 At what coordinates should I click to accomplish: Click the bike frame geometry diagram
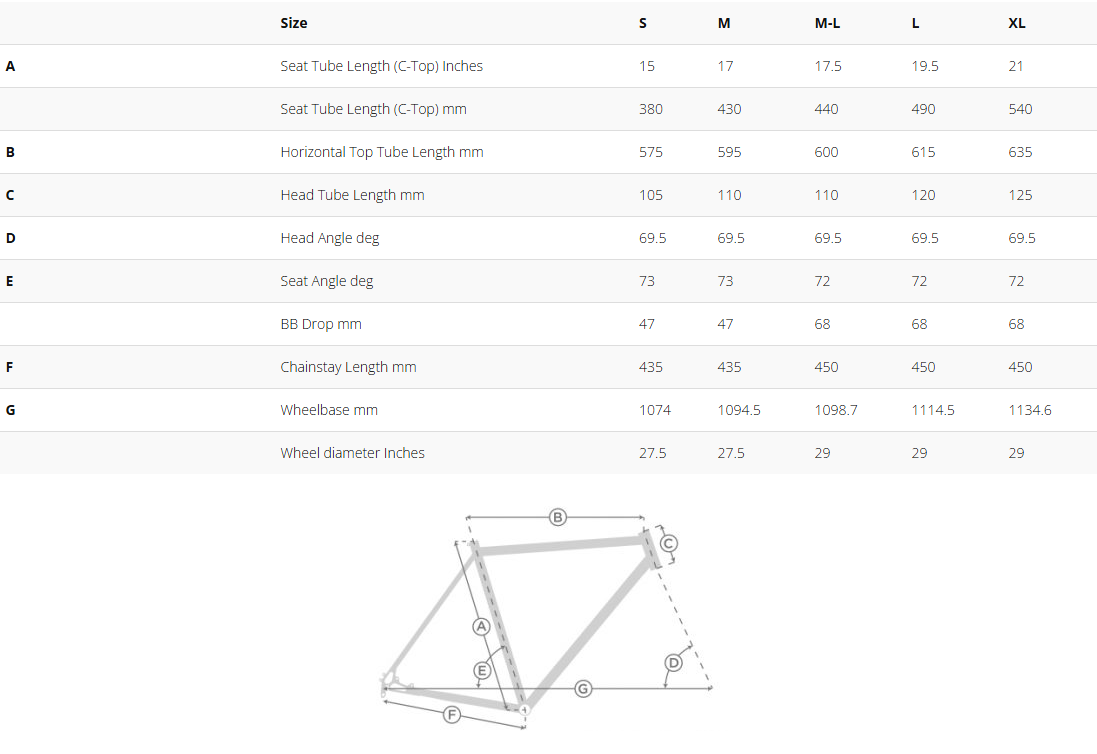click(x=546, y=620)
